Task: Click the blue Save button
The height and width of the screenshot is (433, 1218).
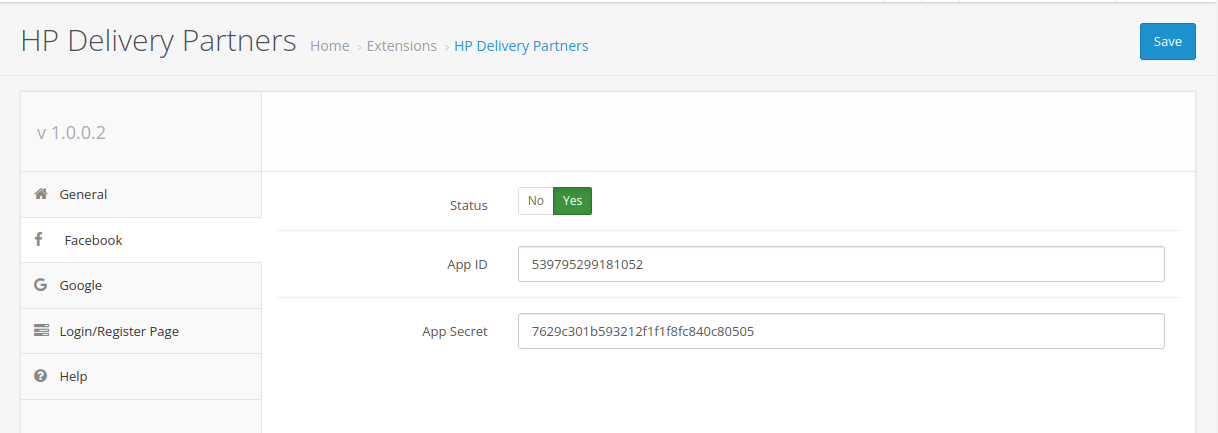Action: pos(1167,41)
